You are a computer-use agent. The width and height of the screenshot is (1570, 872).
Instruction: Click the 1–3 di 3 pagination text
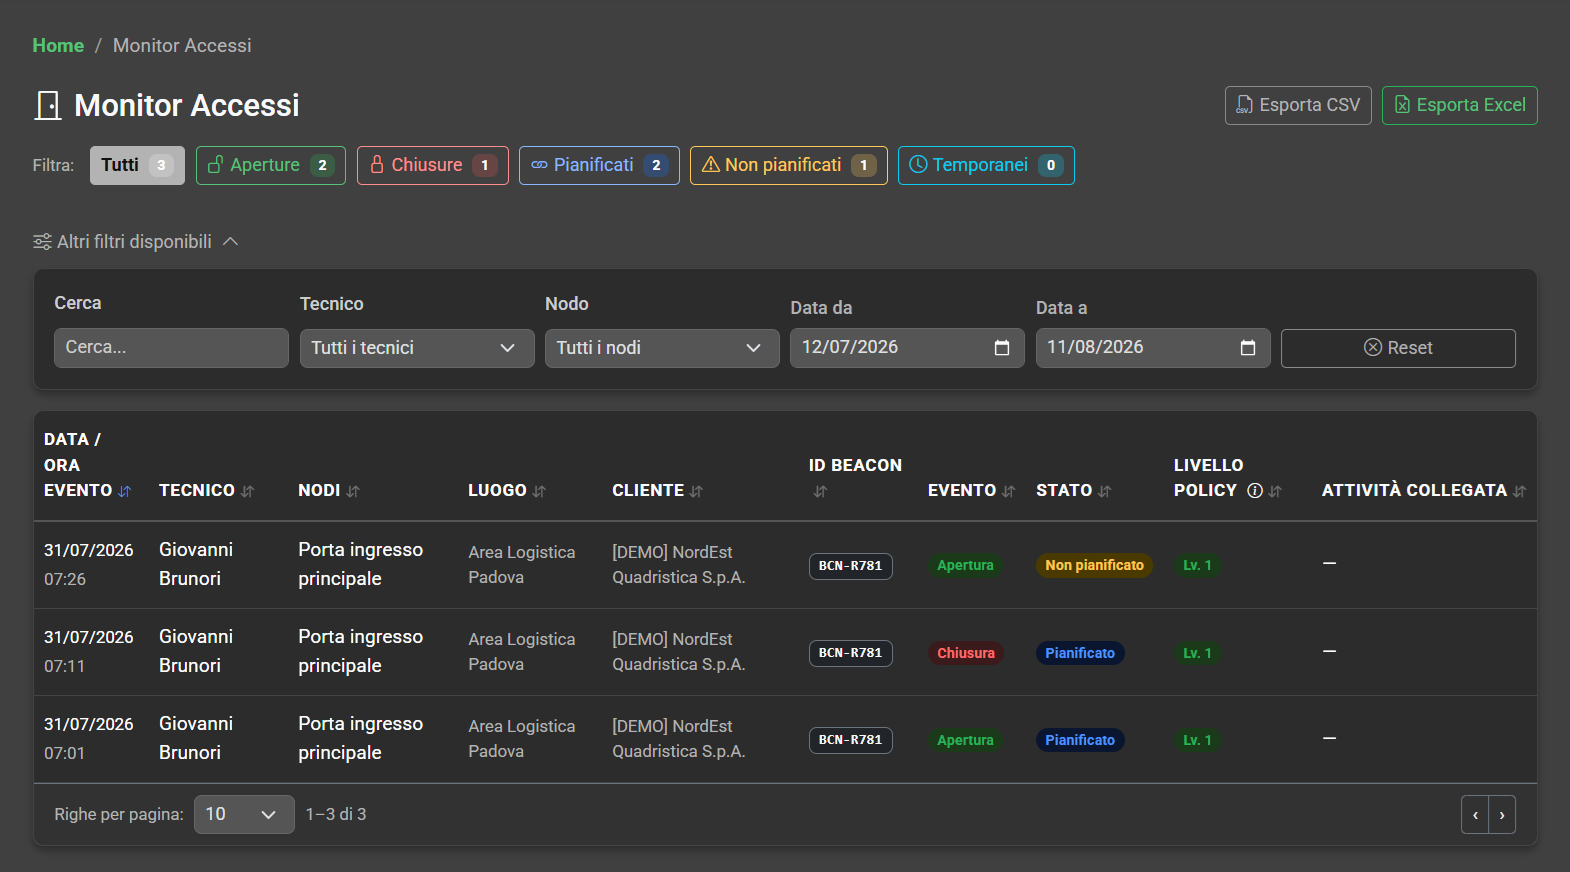(336, 814)
